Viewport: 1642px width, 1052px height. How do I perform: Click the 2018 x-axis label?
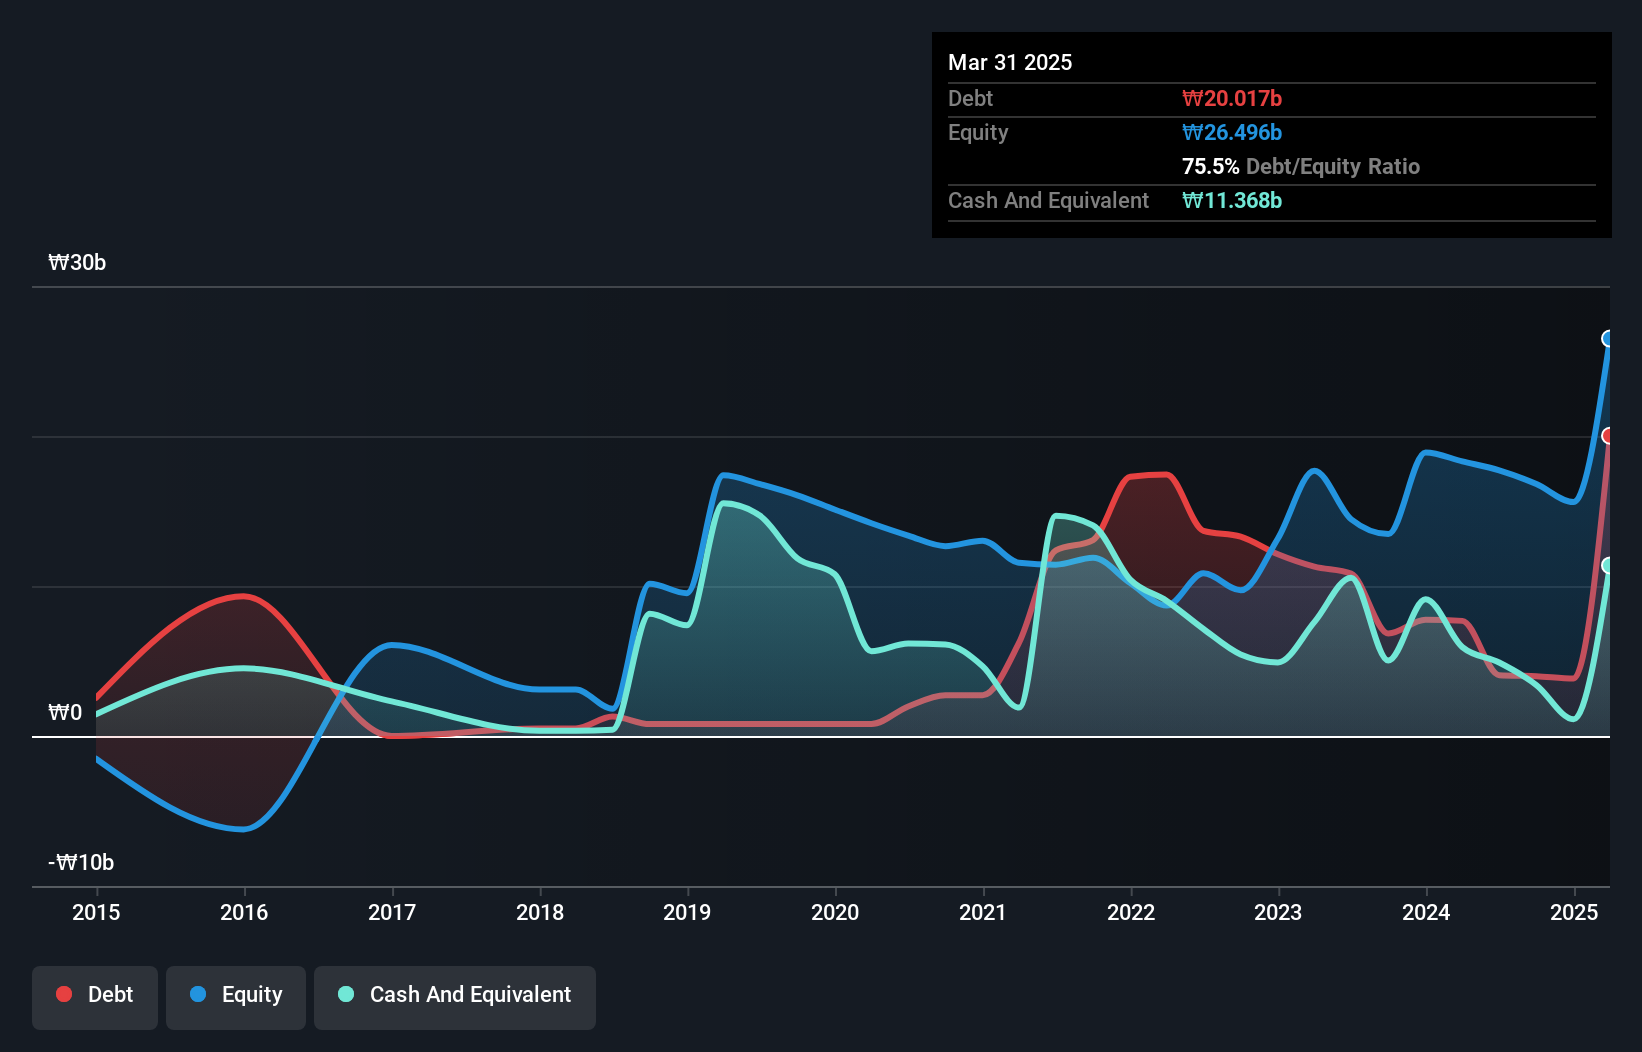540,912
